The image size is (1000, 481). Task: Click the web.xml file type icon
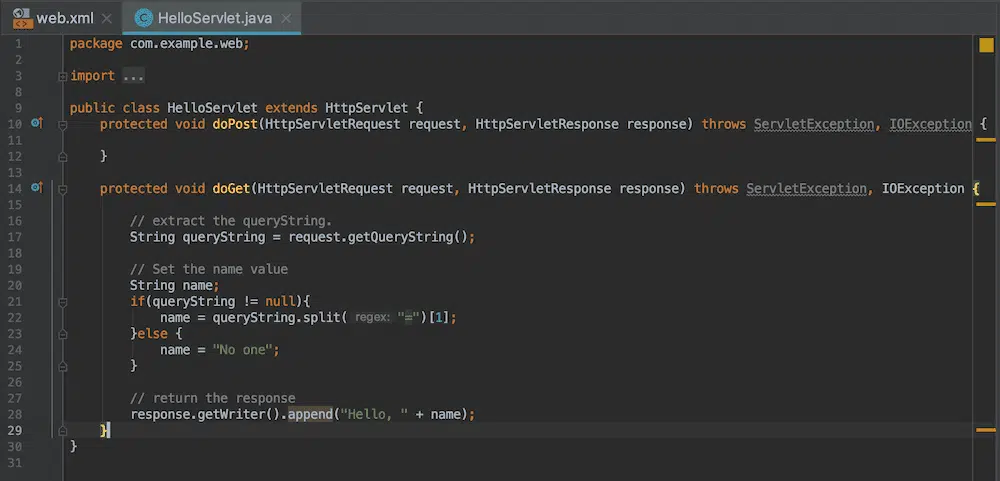point(21,18)
